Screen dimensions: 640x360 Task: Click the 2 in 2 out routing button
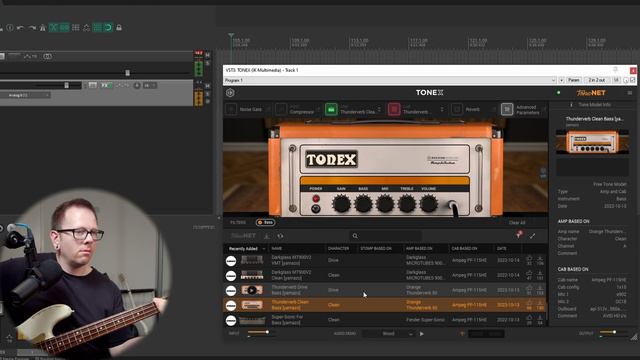coord(596,80)
